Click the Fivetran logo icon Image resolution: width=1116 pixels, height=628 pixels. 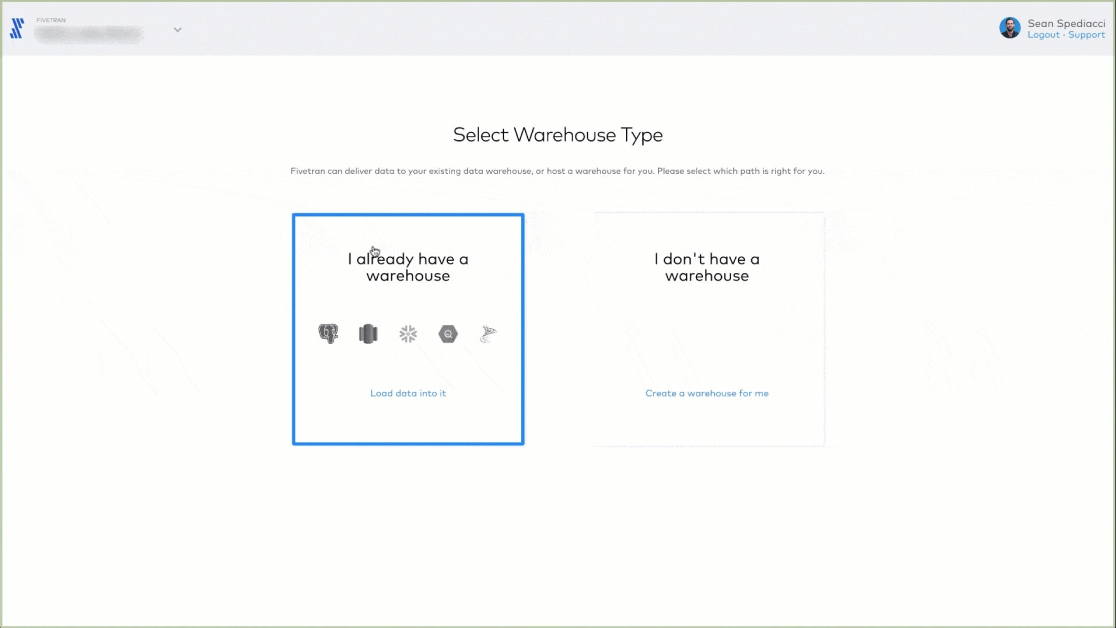[17, 29]
